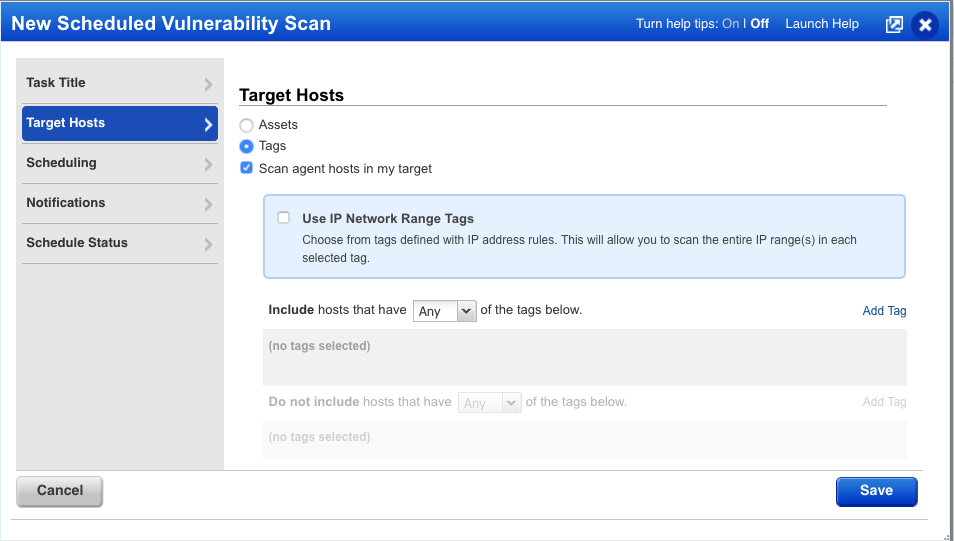This screenshot has width=954, height=541.
Task: Open the Do not include Any dropdown
Action: (x=490, y=403)
